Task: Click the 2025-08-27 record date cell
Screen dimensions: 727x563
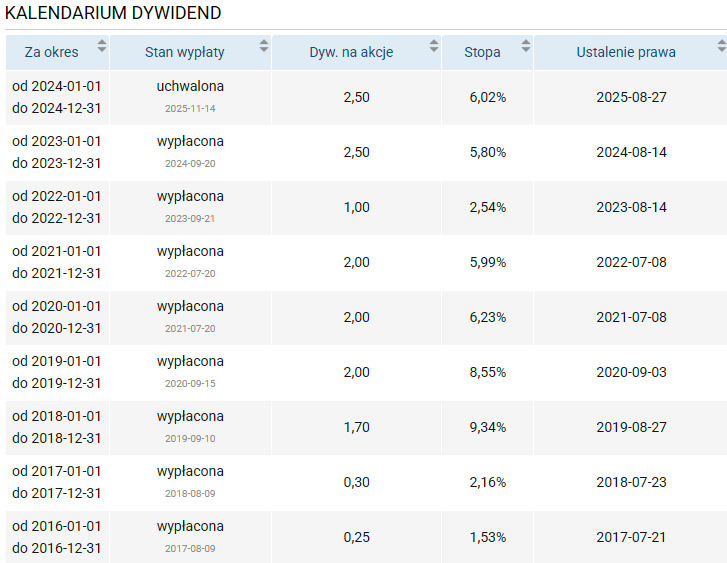Action: (x=630, y=97)
